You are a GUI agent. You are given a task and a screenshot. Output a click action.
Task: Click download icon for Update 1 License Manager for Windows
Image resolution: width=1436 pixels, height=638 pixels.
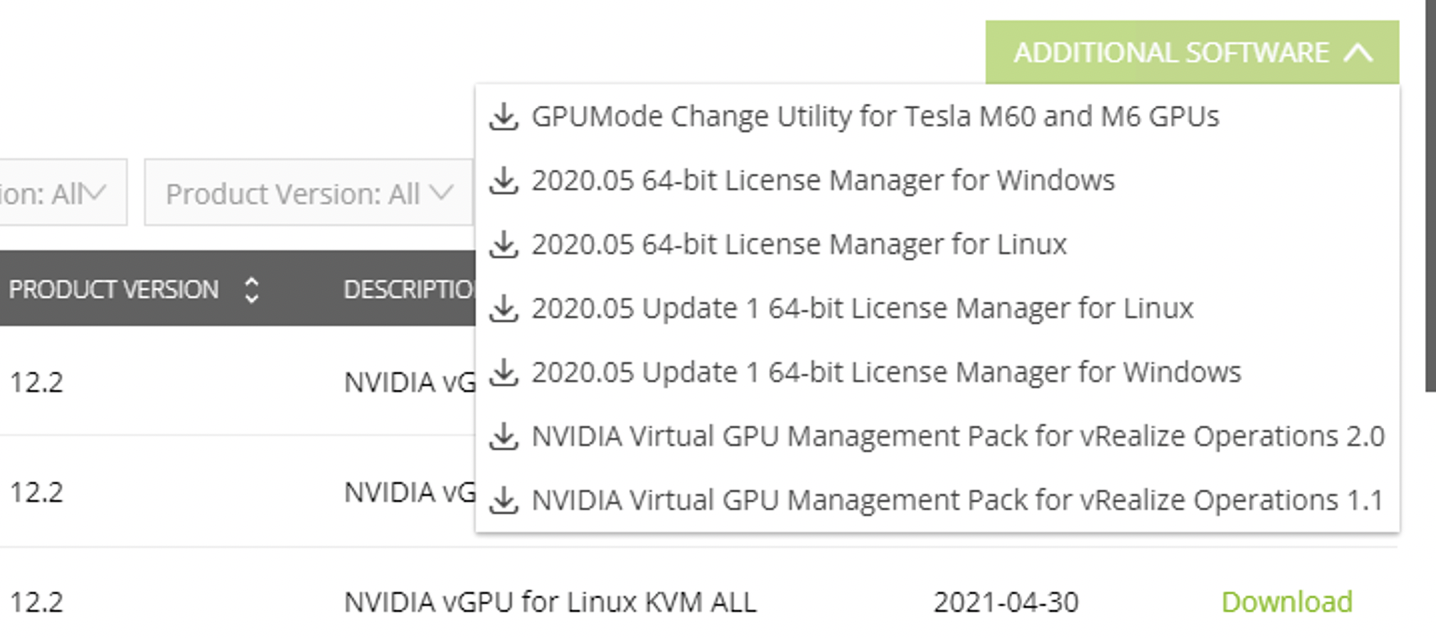pyautogui.click(x=503, y=373)
